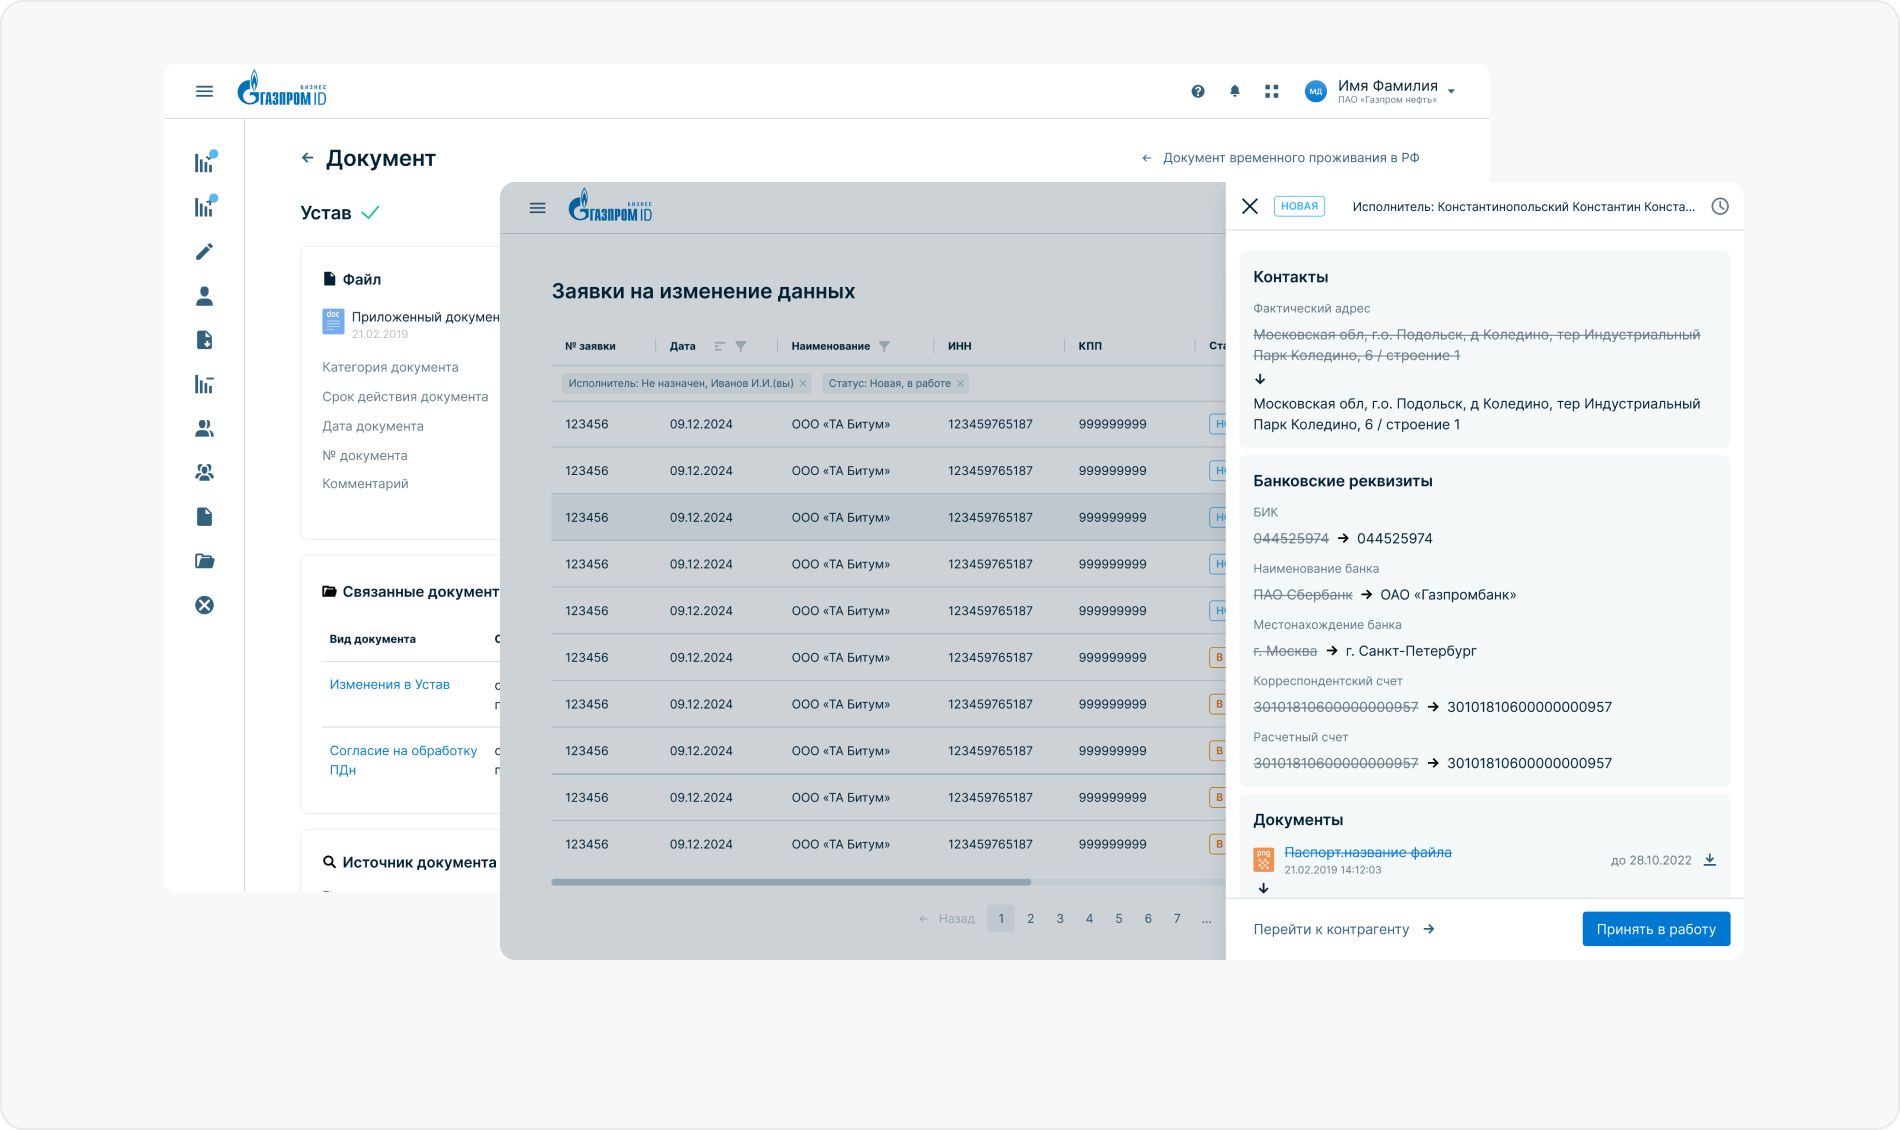Go to page 3

[1060, 918]
